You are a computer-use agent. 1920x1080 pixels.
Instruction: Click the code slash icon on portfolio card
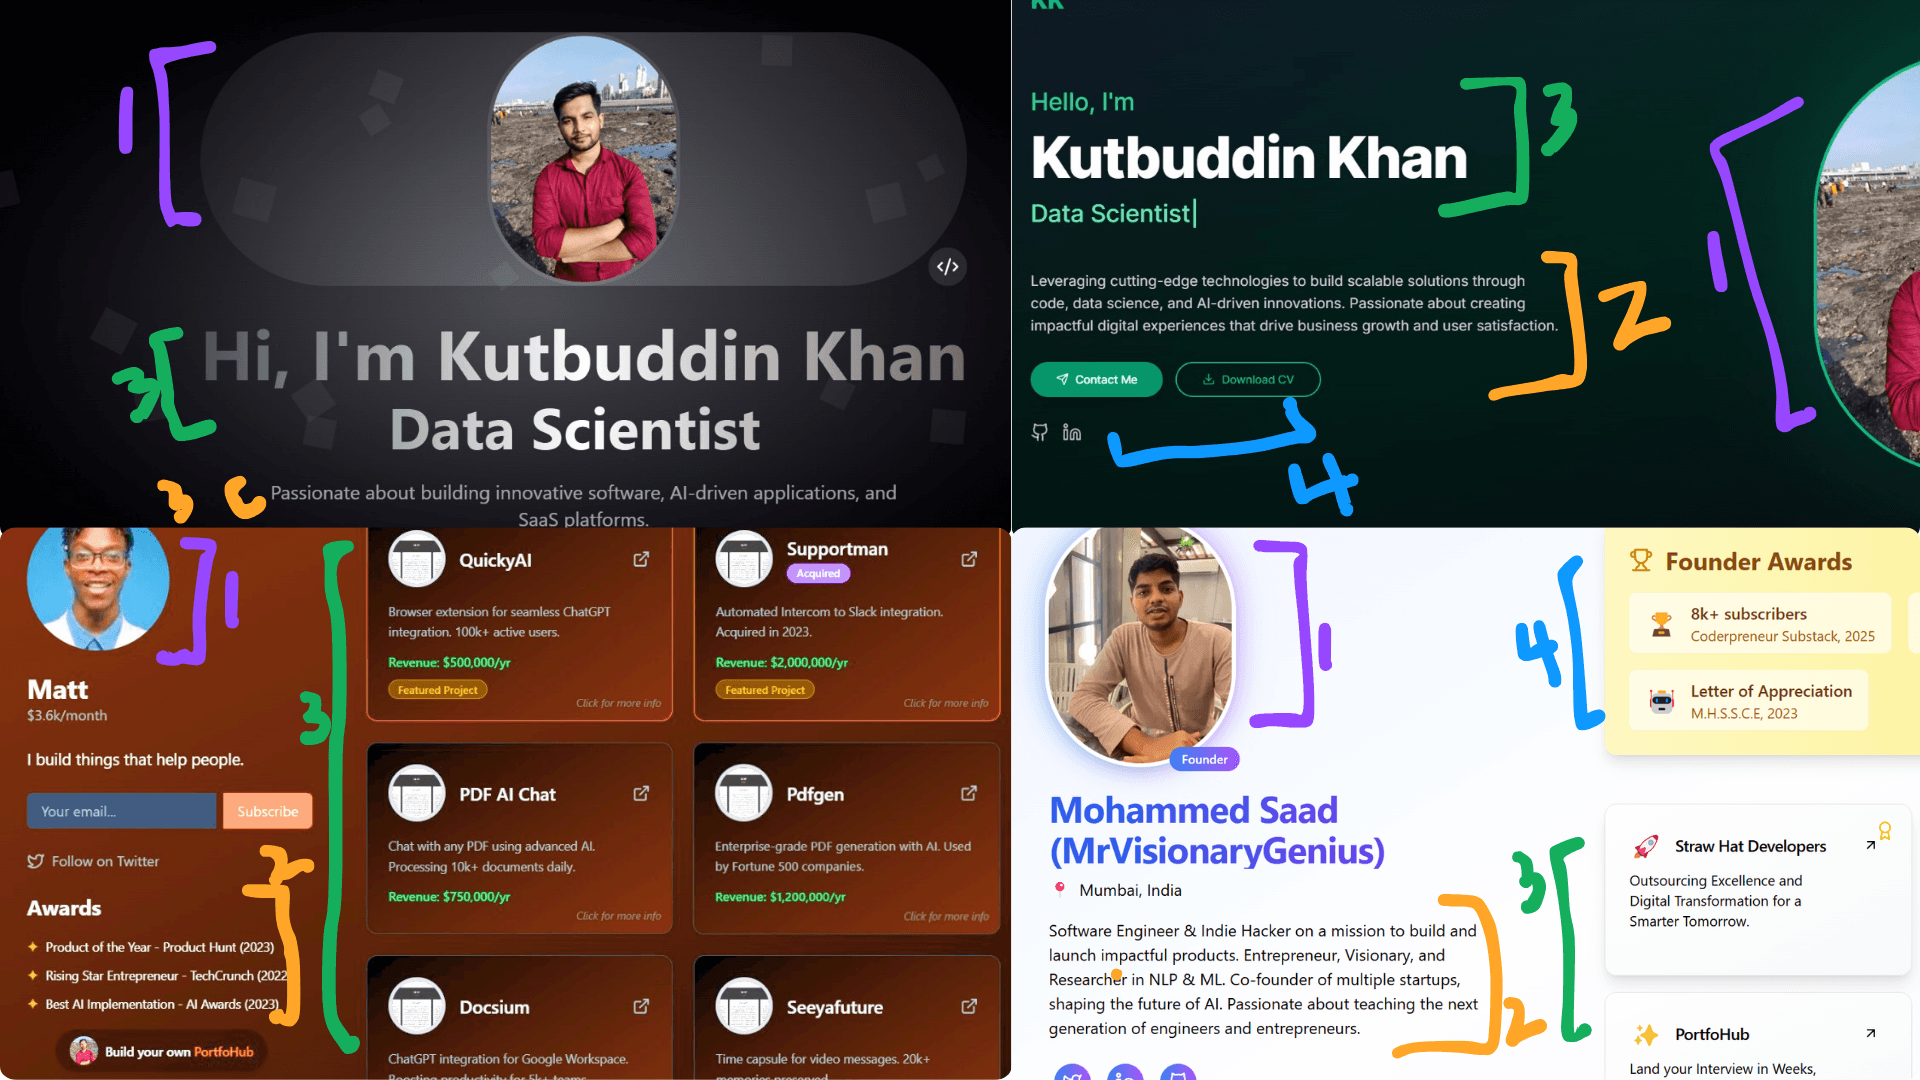(x=949, y=265)
